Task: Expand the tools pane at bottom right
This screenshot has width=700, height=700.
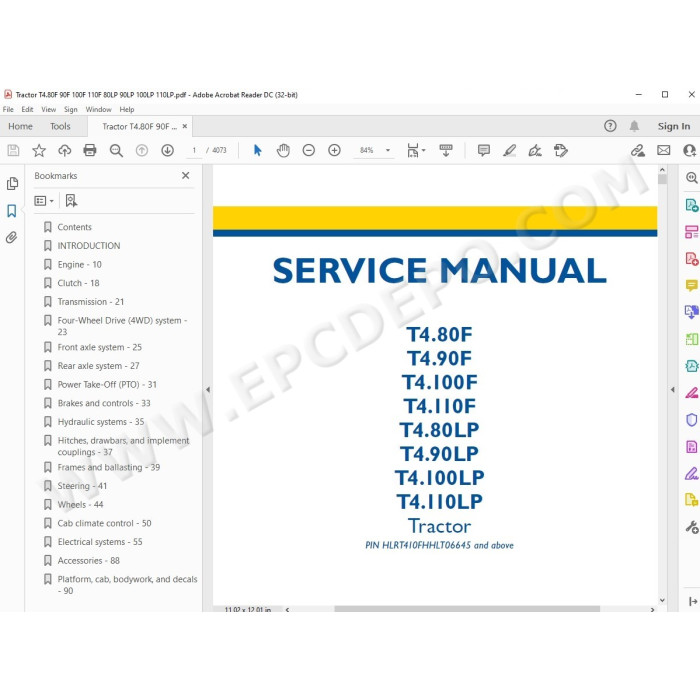Action: (692, 601)
